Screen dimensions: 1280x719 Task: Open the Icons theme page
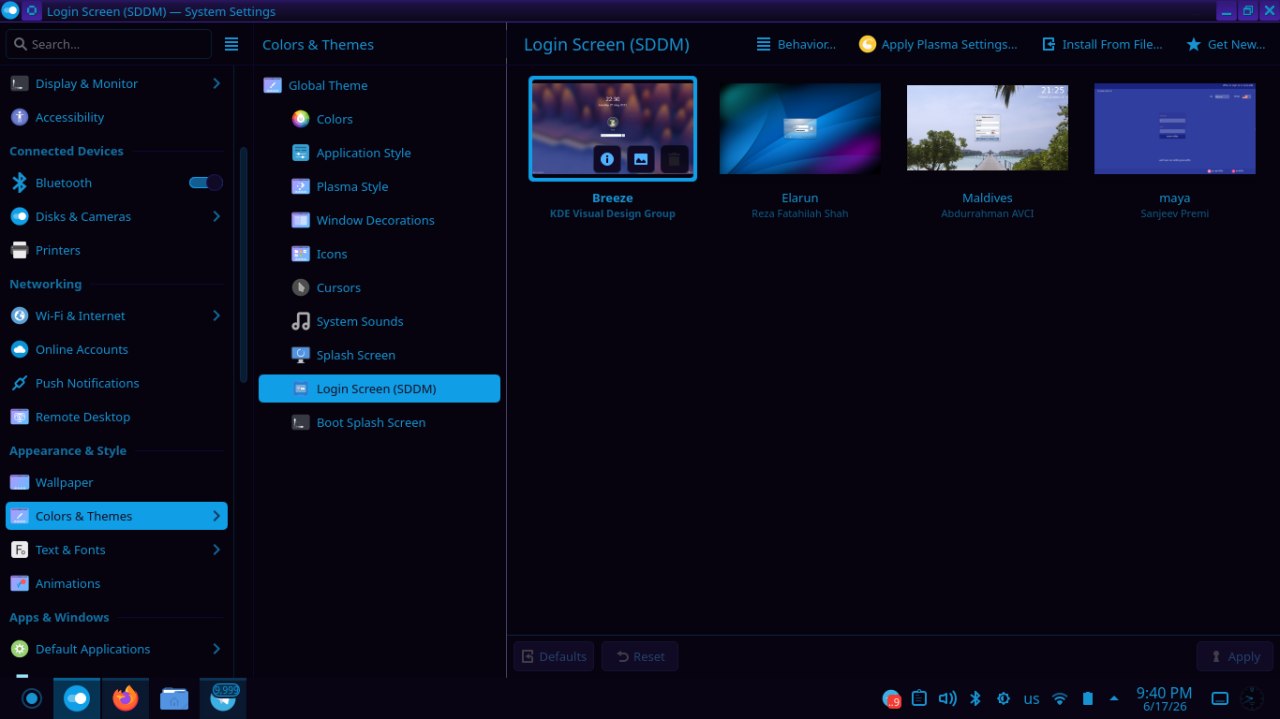tap(379, 254)
